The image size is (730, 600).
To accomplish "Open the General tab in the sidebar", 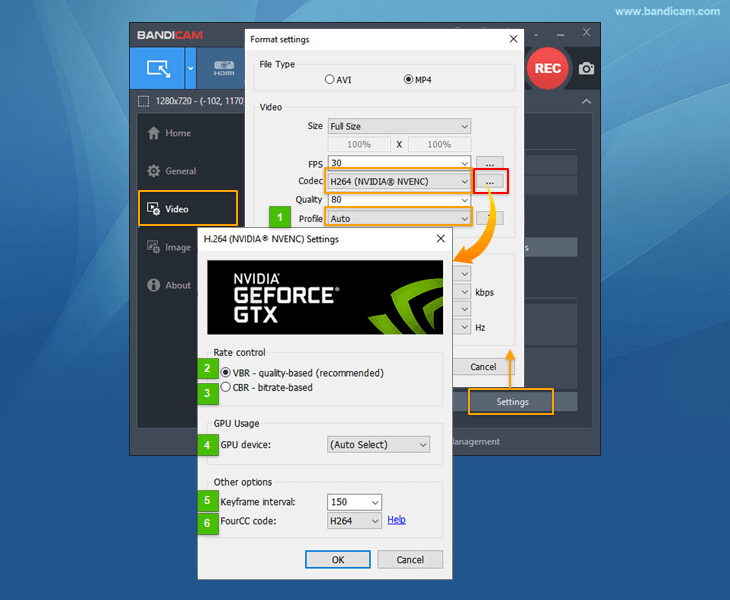I will (188, 171).
